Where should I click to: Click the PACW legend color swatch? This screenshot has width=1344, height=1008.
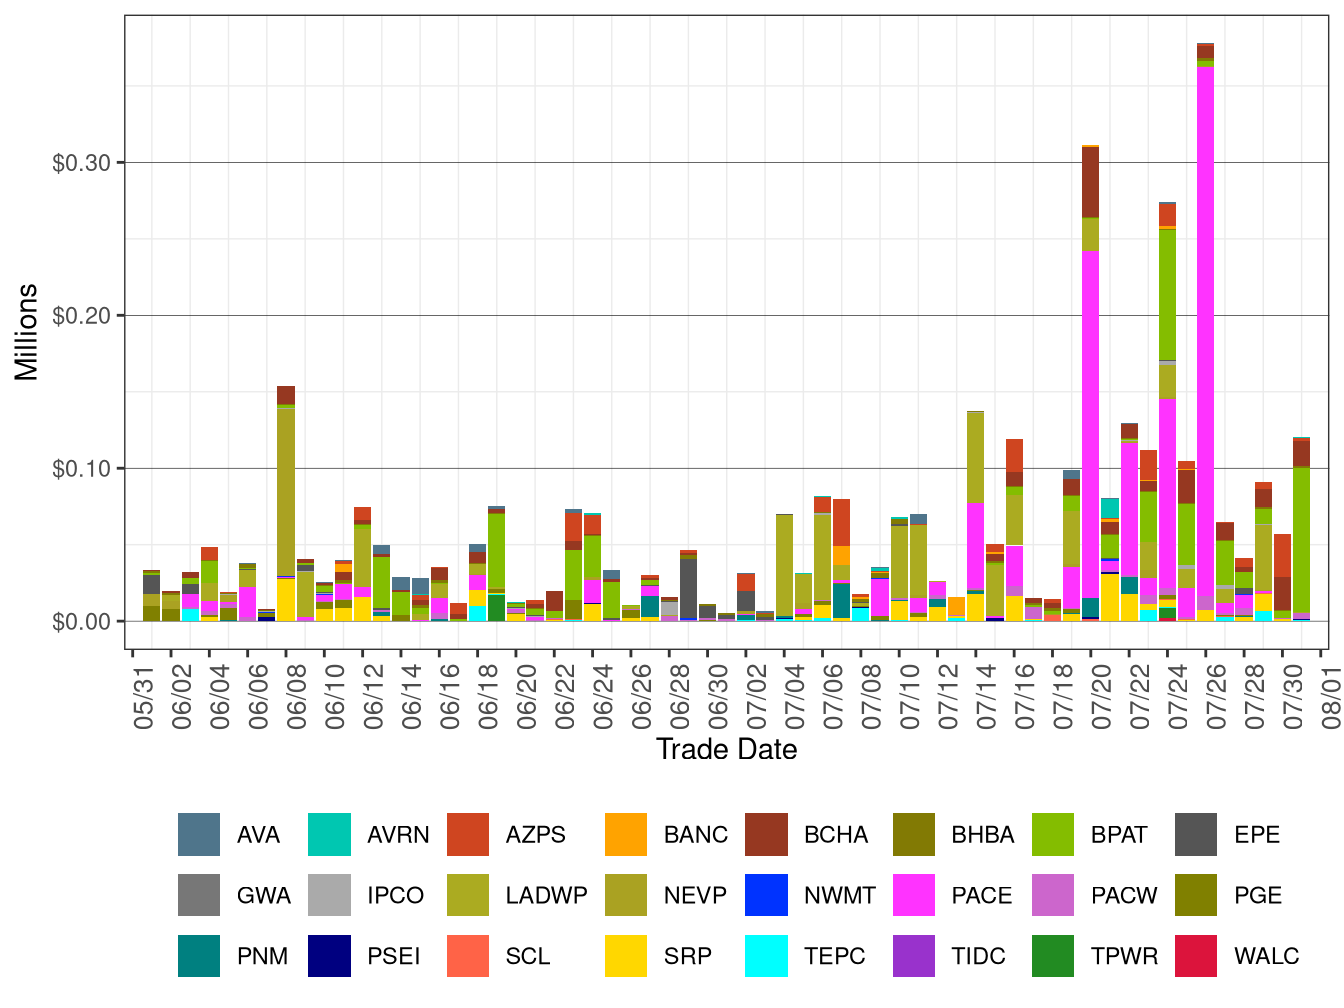(x=1053, y=895)
